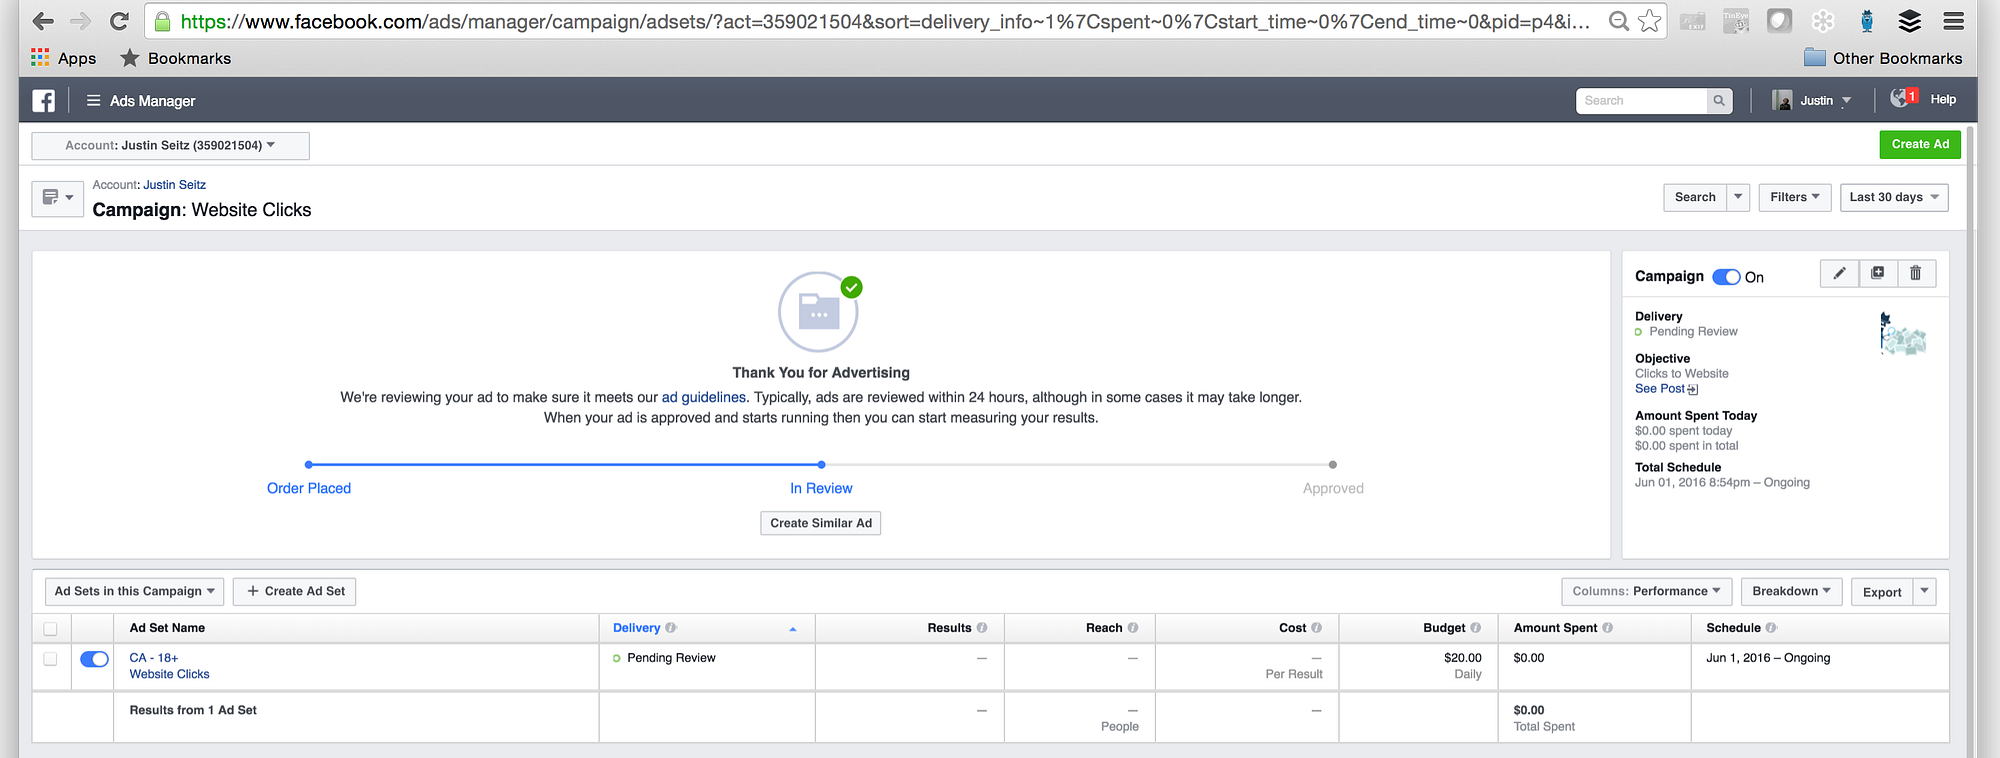Open the EXIF viewer extension icon
This screenshot has width=2000, height=758.
(x=1693, y=21)
